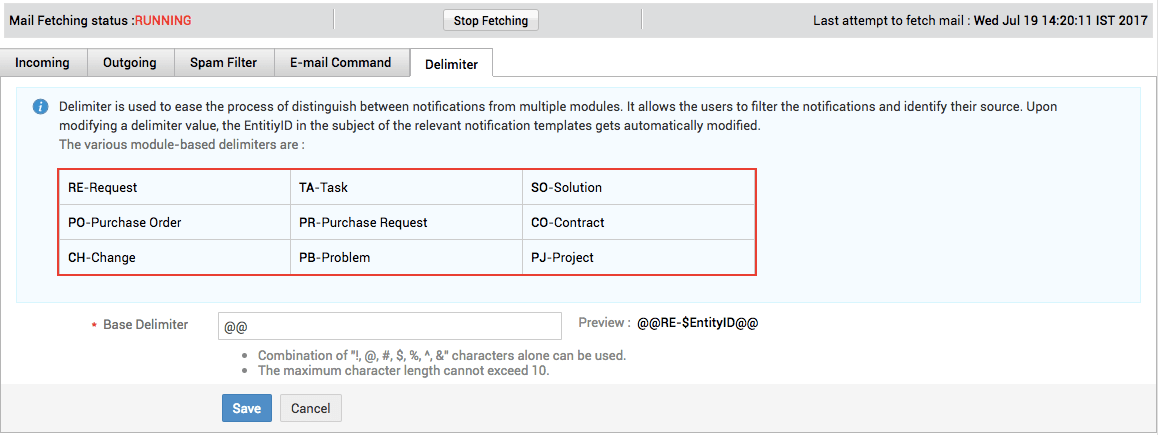Click the PJ-Project delimiter cell
This screenshot has height=435, width=1158.
639,258
